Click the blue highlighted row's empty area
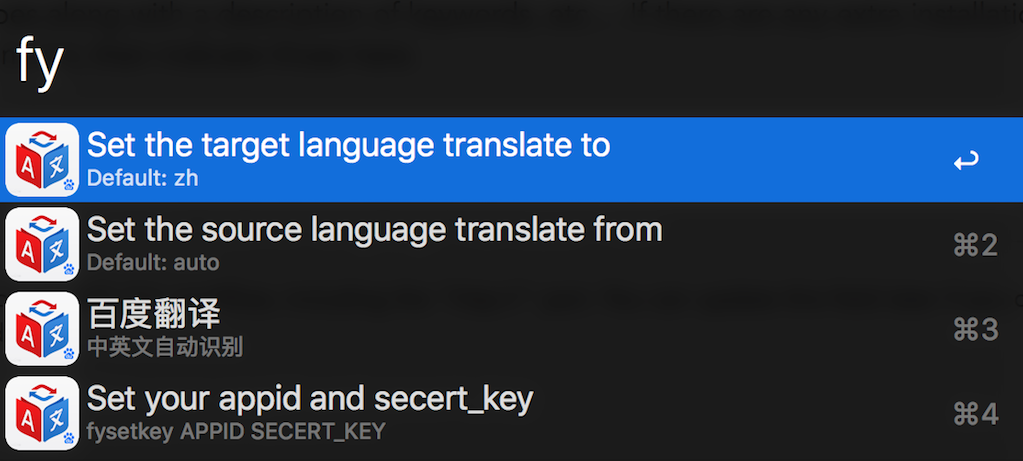 780,160
